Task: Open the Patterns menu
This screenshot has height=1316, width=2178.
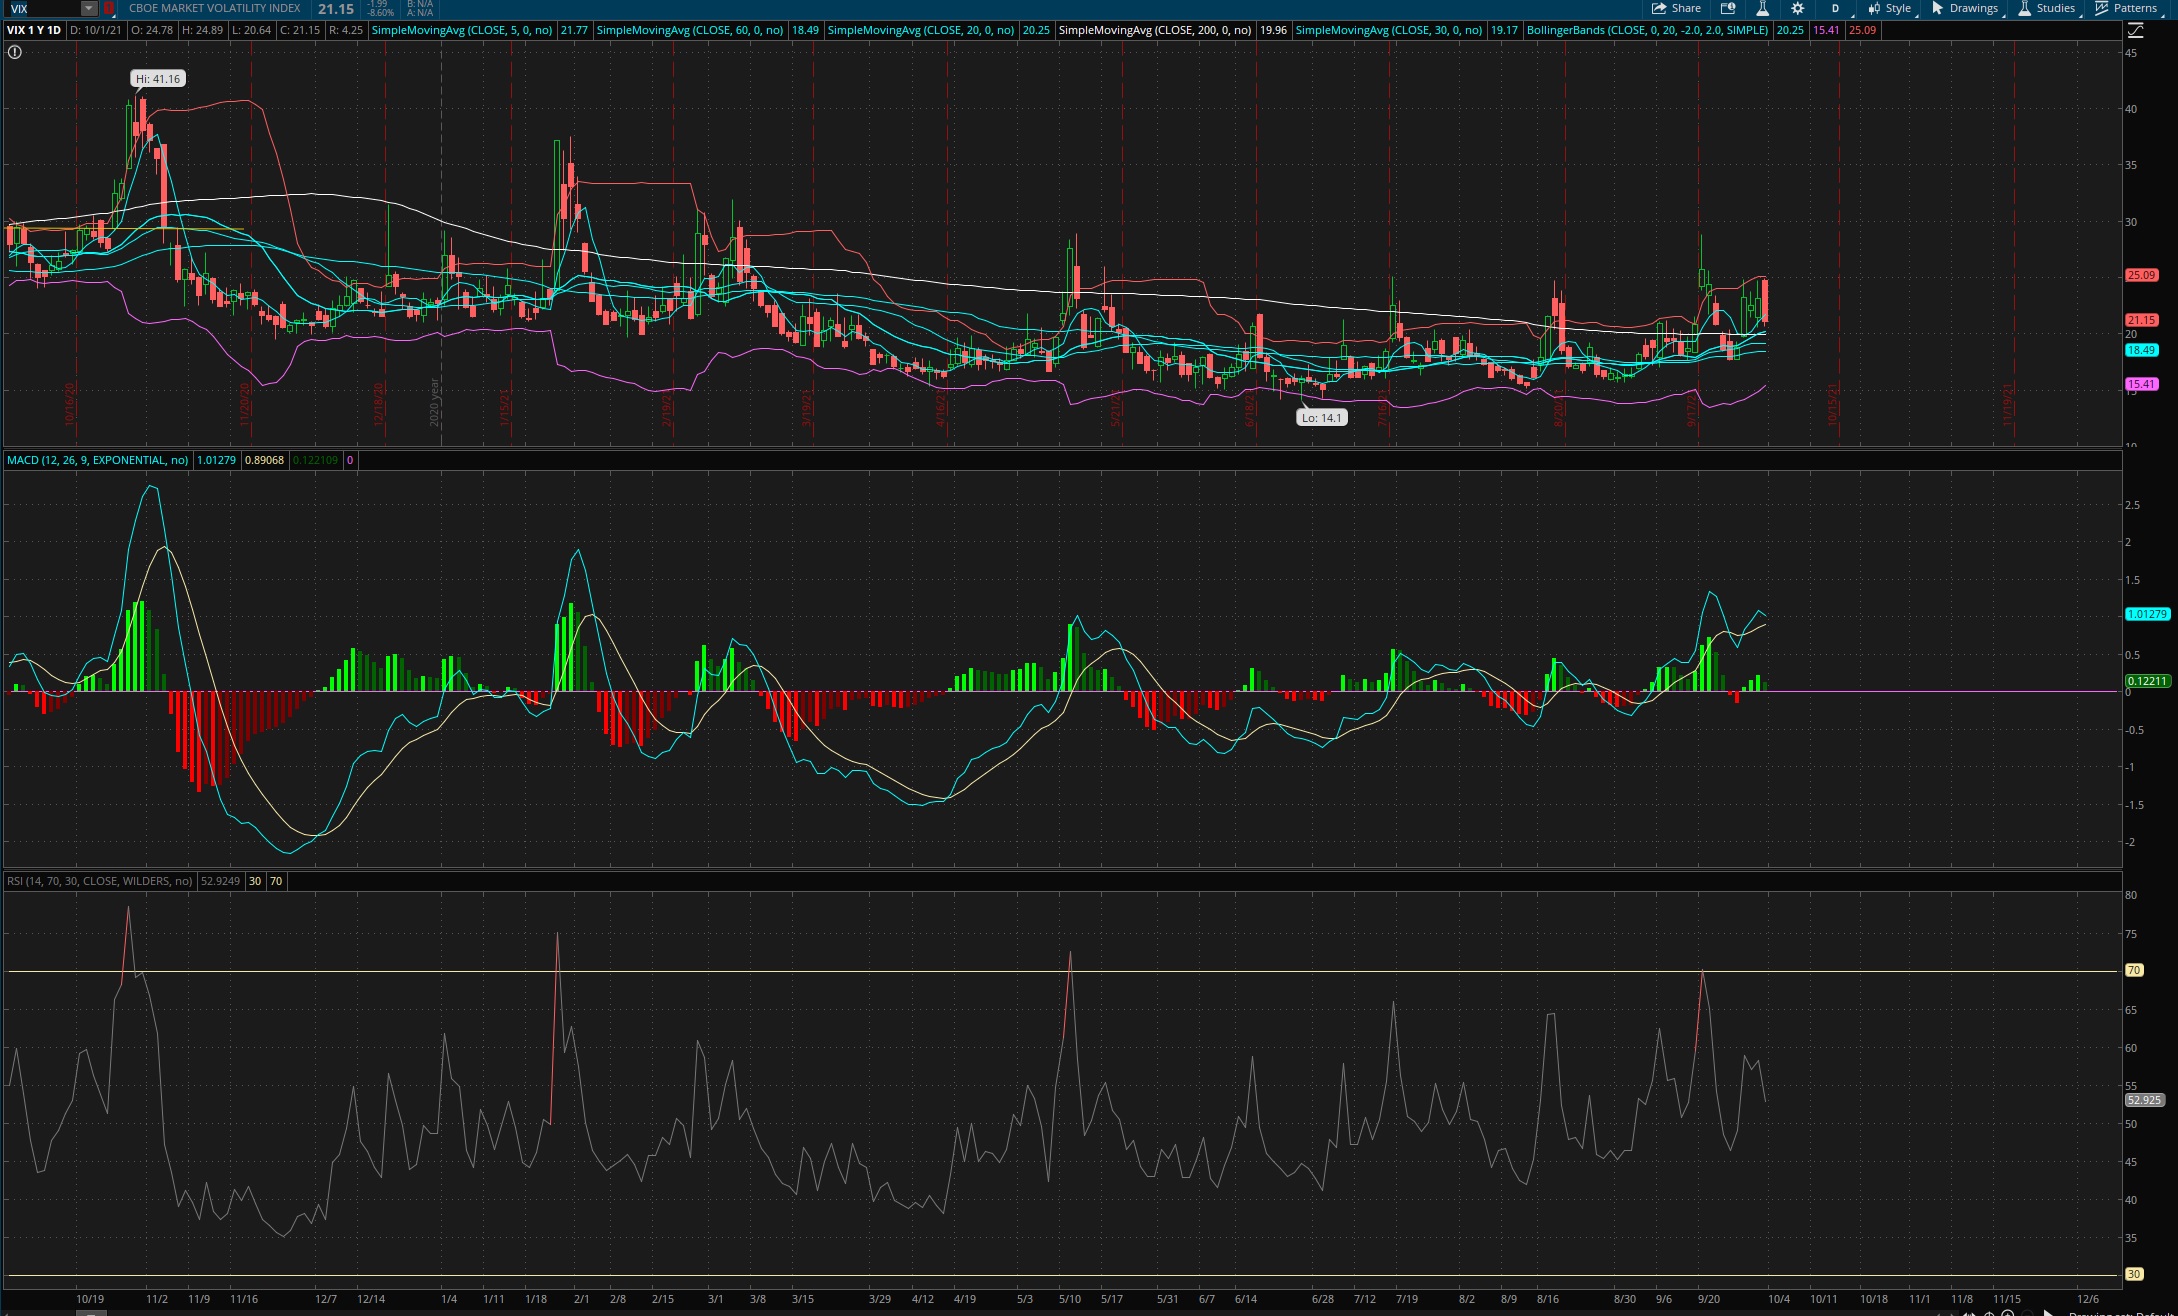Action: click(2127, 8)
